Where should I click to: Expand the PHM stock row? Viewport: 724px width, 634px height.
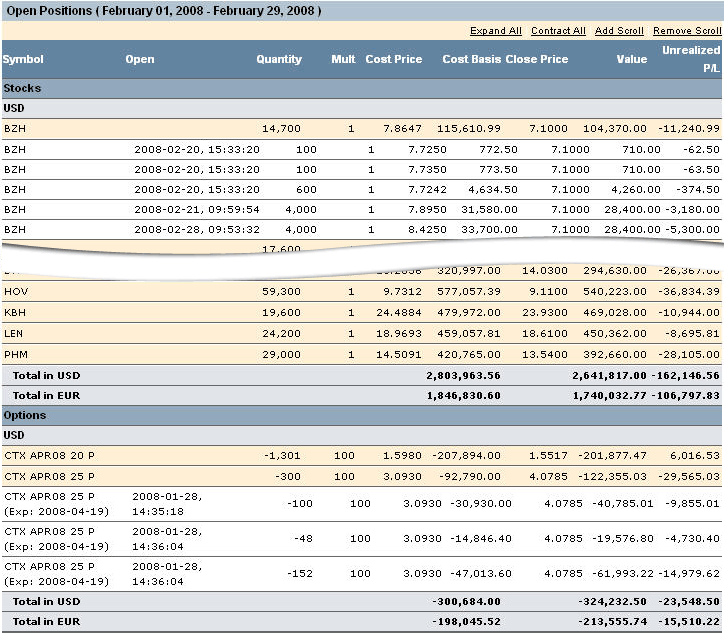362,355
